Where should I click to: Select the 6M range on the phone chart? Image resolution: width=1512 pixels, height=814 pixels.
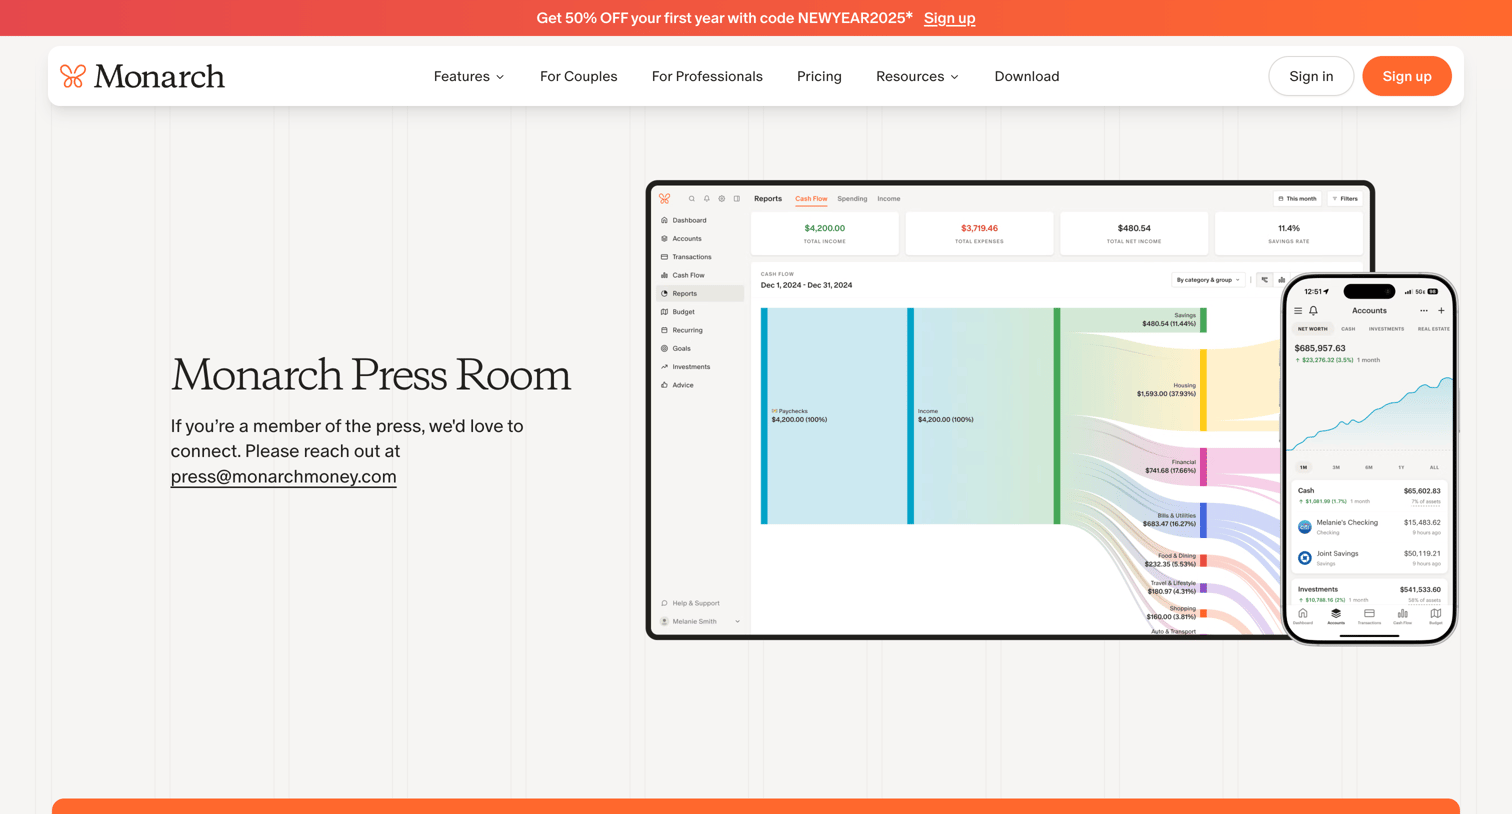tap(1368, 467)
